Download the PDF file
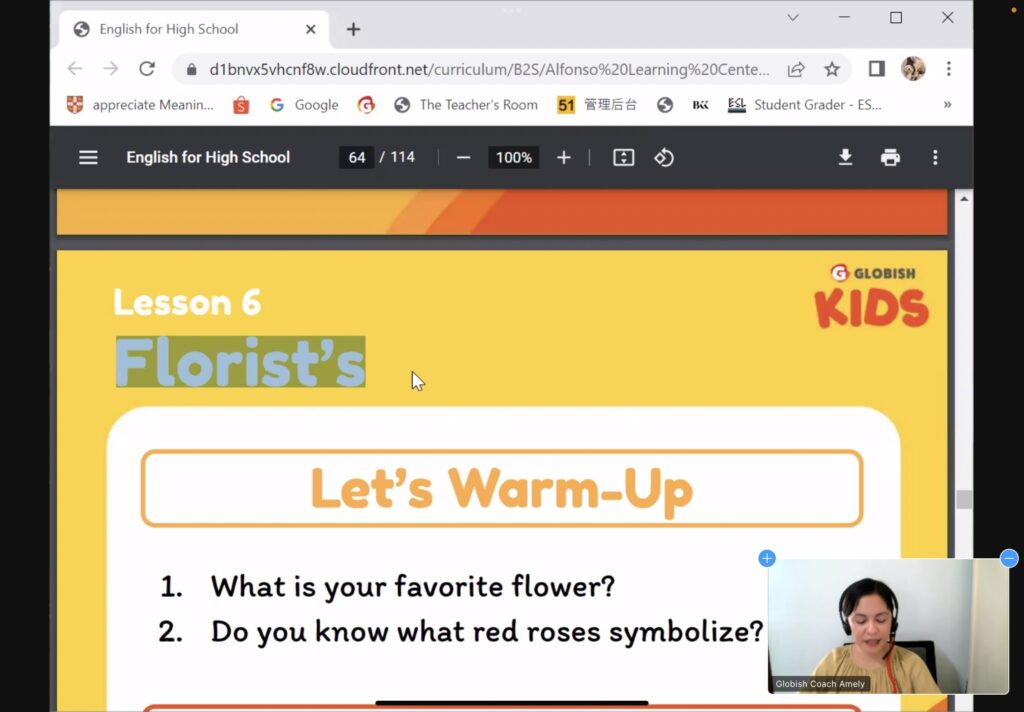Screen dimensions: 1024x712 [845, 157]
